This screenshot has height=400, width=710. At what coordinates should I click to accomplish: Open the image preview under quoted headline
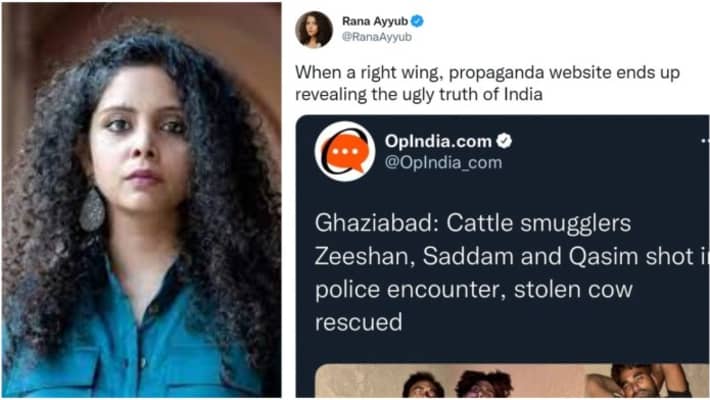tap(512, 381)
